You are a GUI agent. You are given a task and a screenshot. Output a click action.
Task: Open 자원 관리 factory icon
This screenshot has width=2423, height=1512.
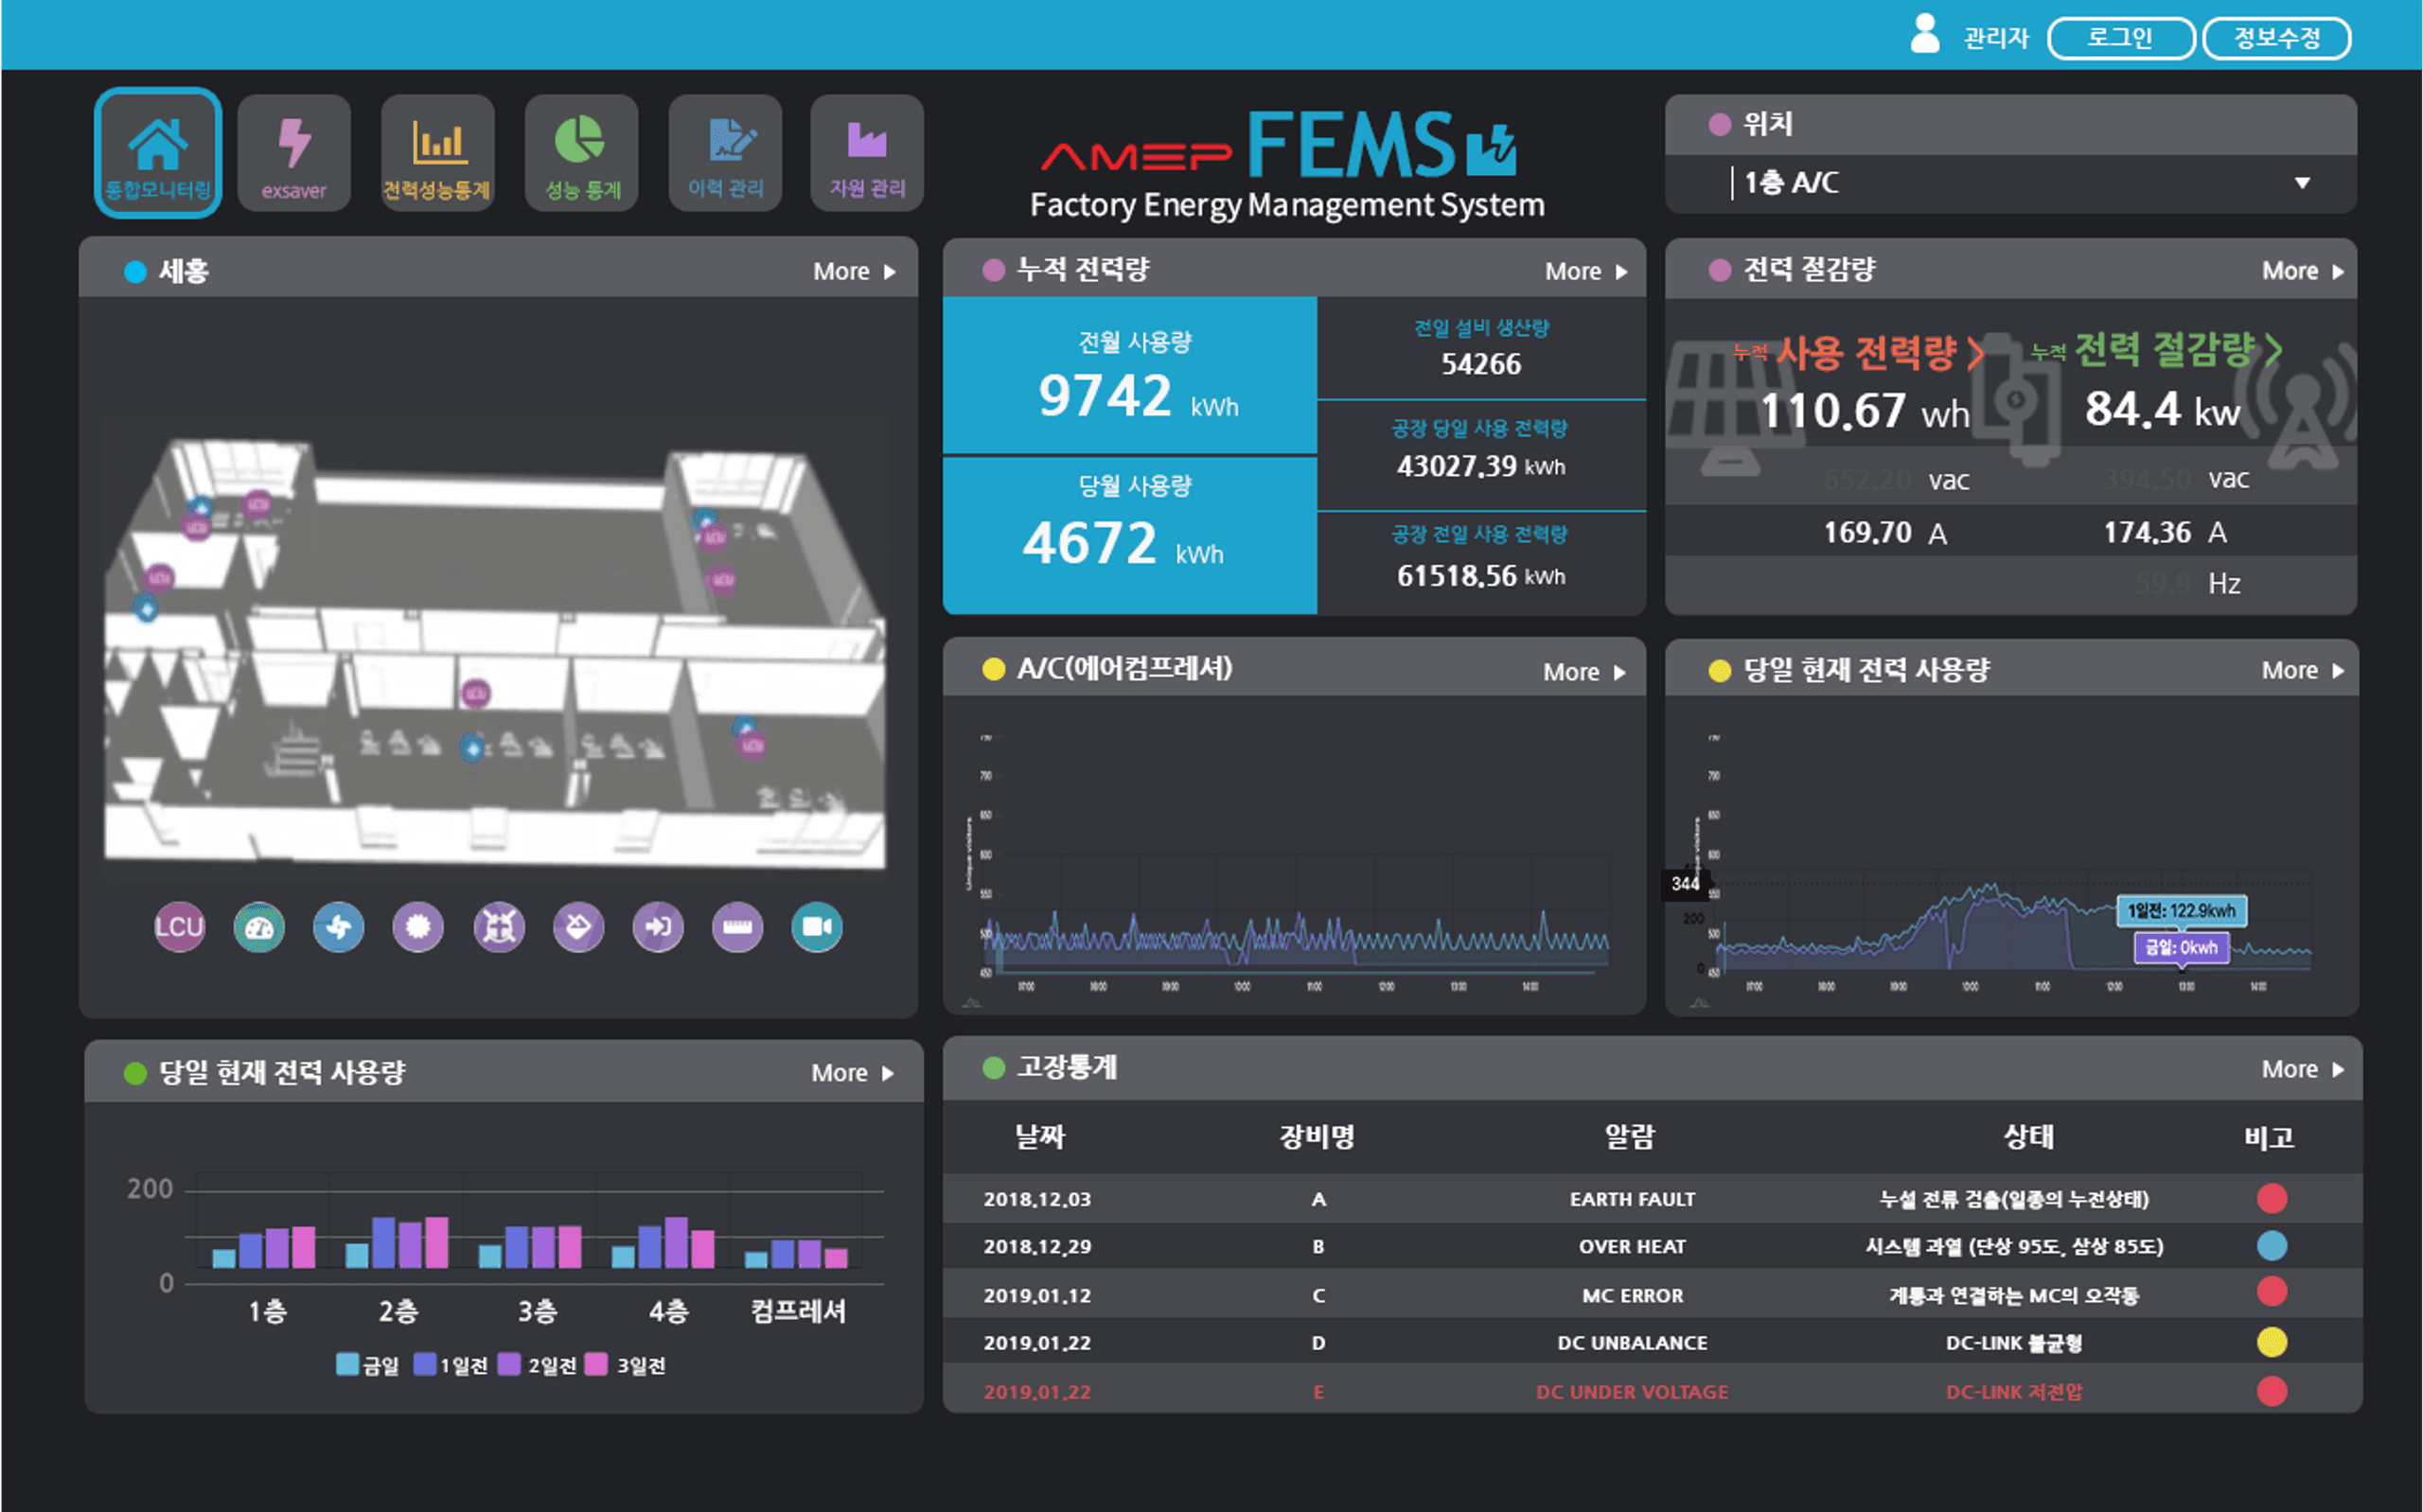[867, 153]
